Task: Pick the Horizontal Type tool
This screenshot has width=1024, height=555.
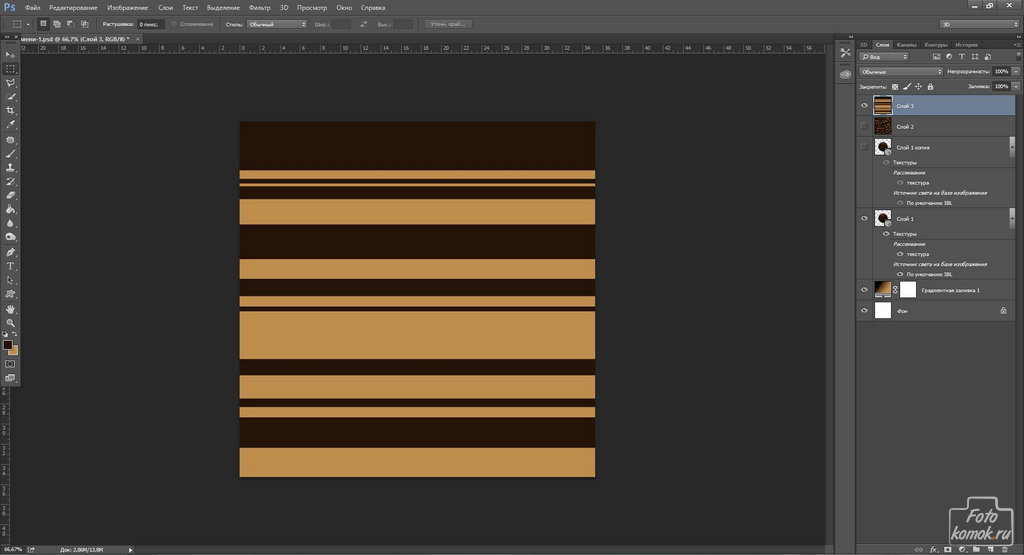Action: (11, 266)
